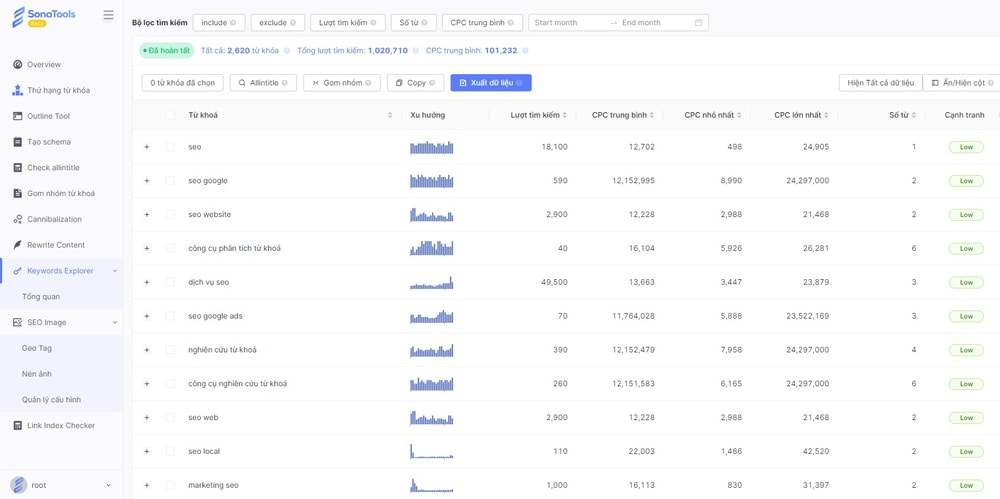
Task: Open Nén ảnh submenu item
Action: 36,374
